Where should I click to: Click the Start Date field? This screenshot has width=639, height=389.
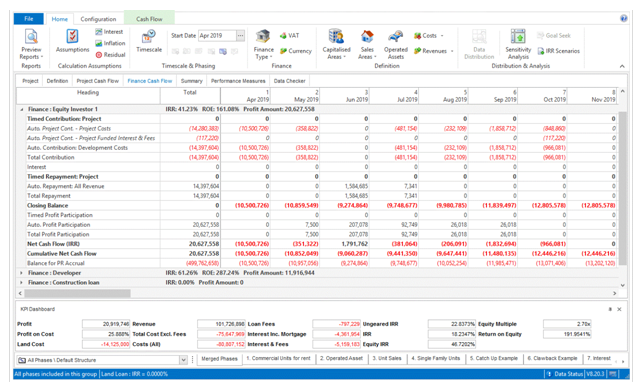[x=217, y=36]
